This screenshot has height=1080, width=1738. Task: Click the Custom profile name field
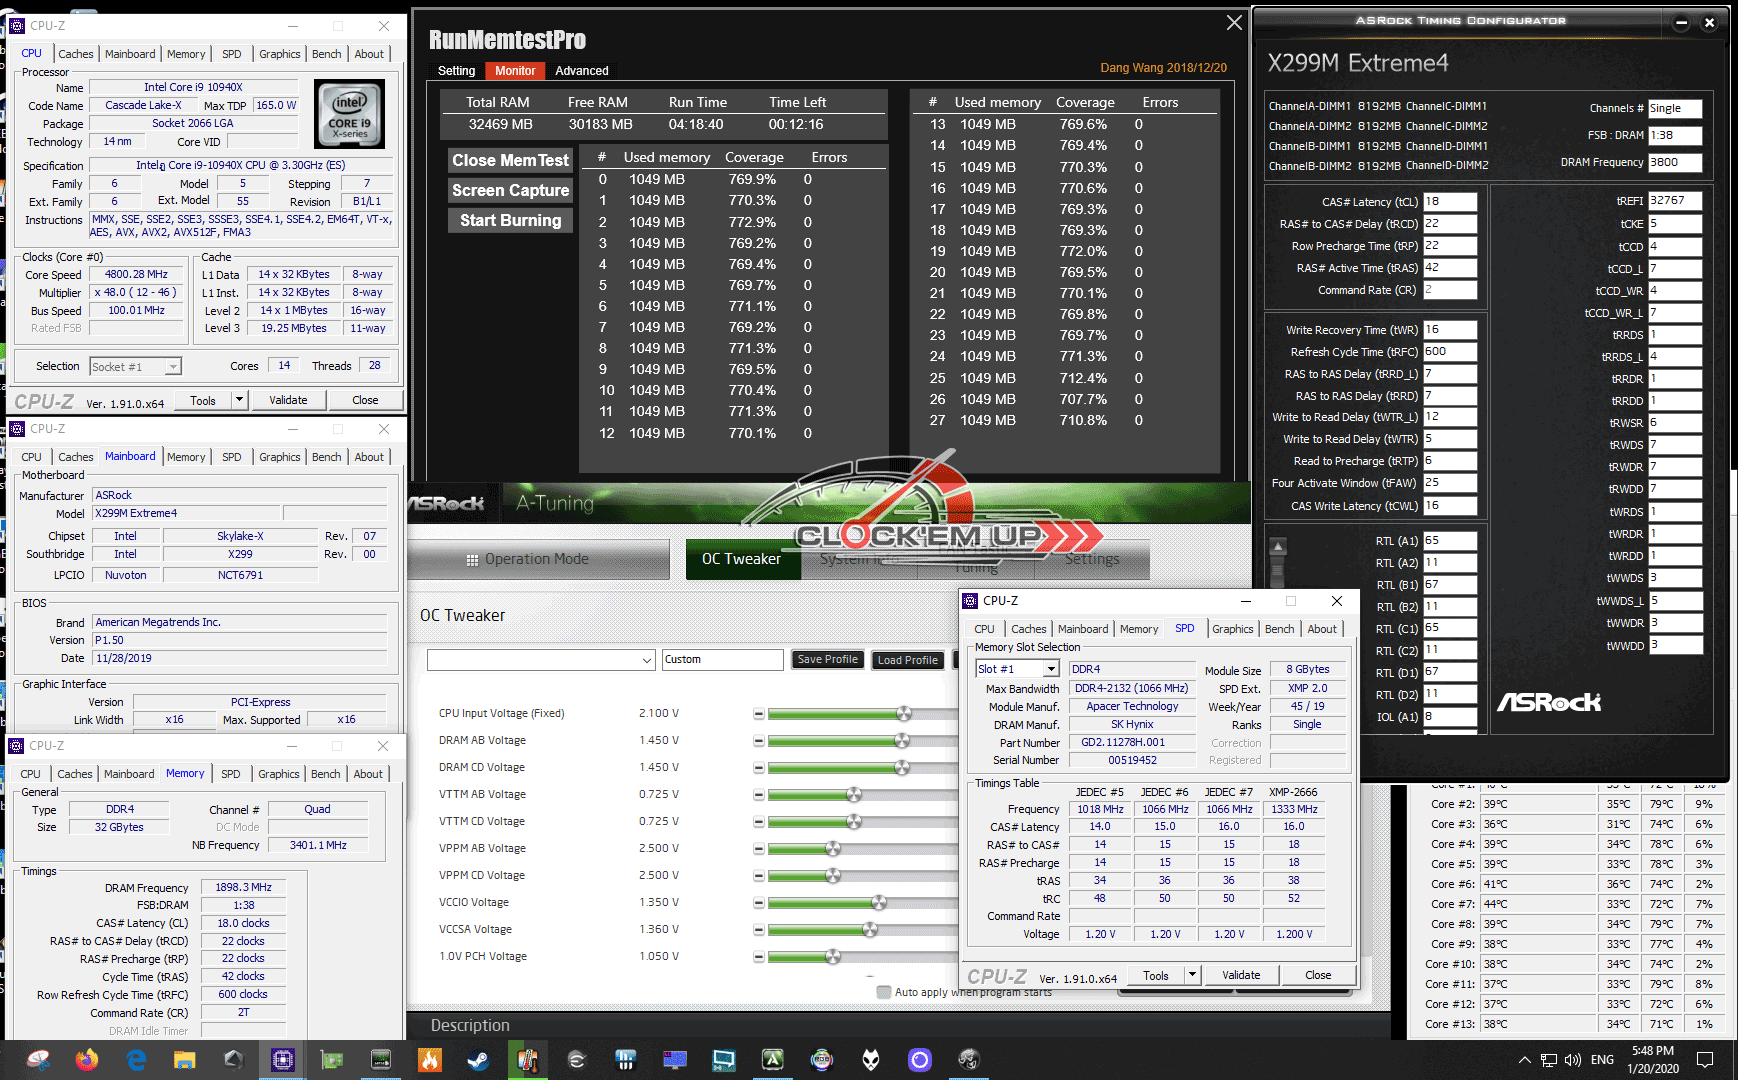pos(722,660)
